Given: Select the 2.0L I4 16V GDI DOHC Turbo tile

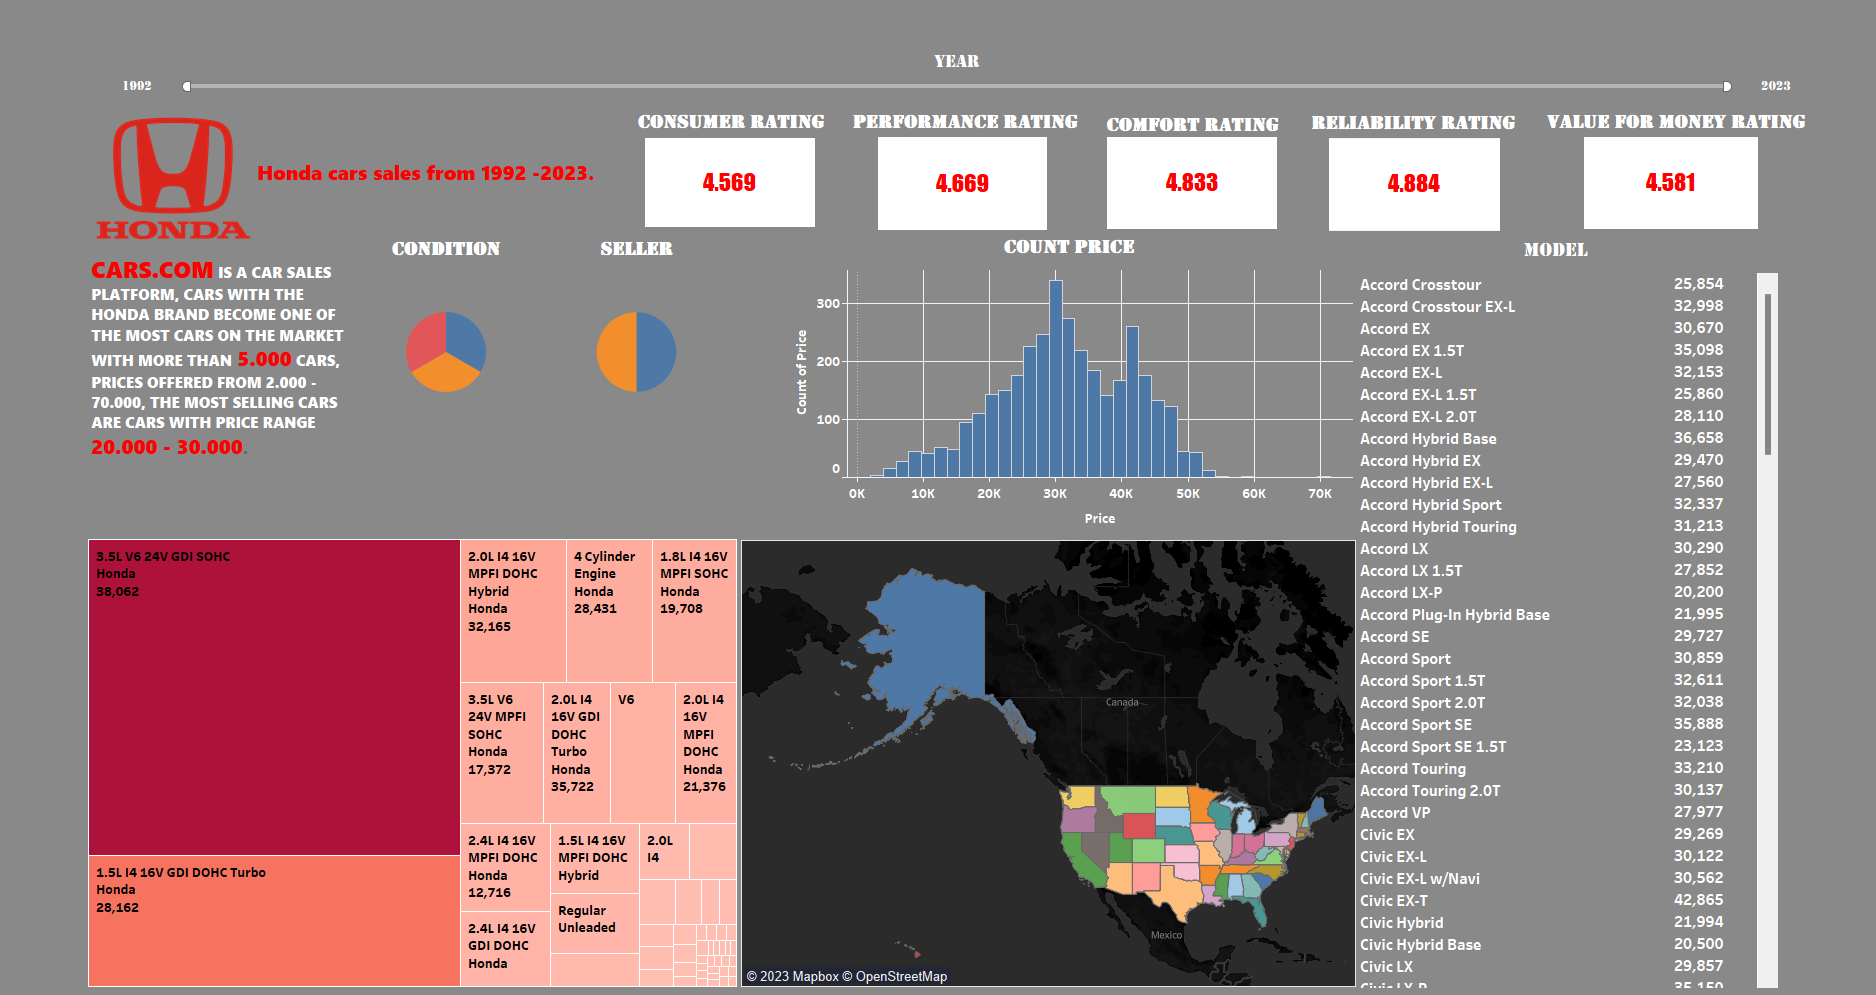Looking at the screenshot, I should 577,753.
